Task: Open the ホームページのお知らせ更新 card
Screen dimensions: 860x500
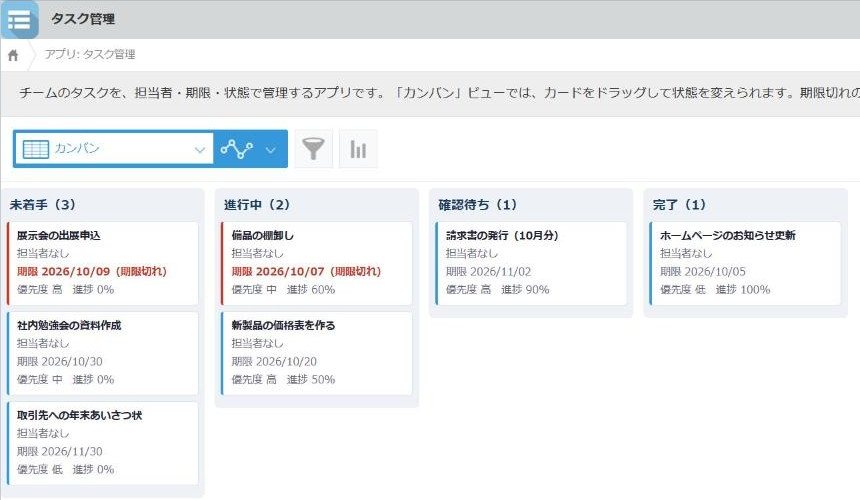Action: click(x=745, y=263)
